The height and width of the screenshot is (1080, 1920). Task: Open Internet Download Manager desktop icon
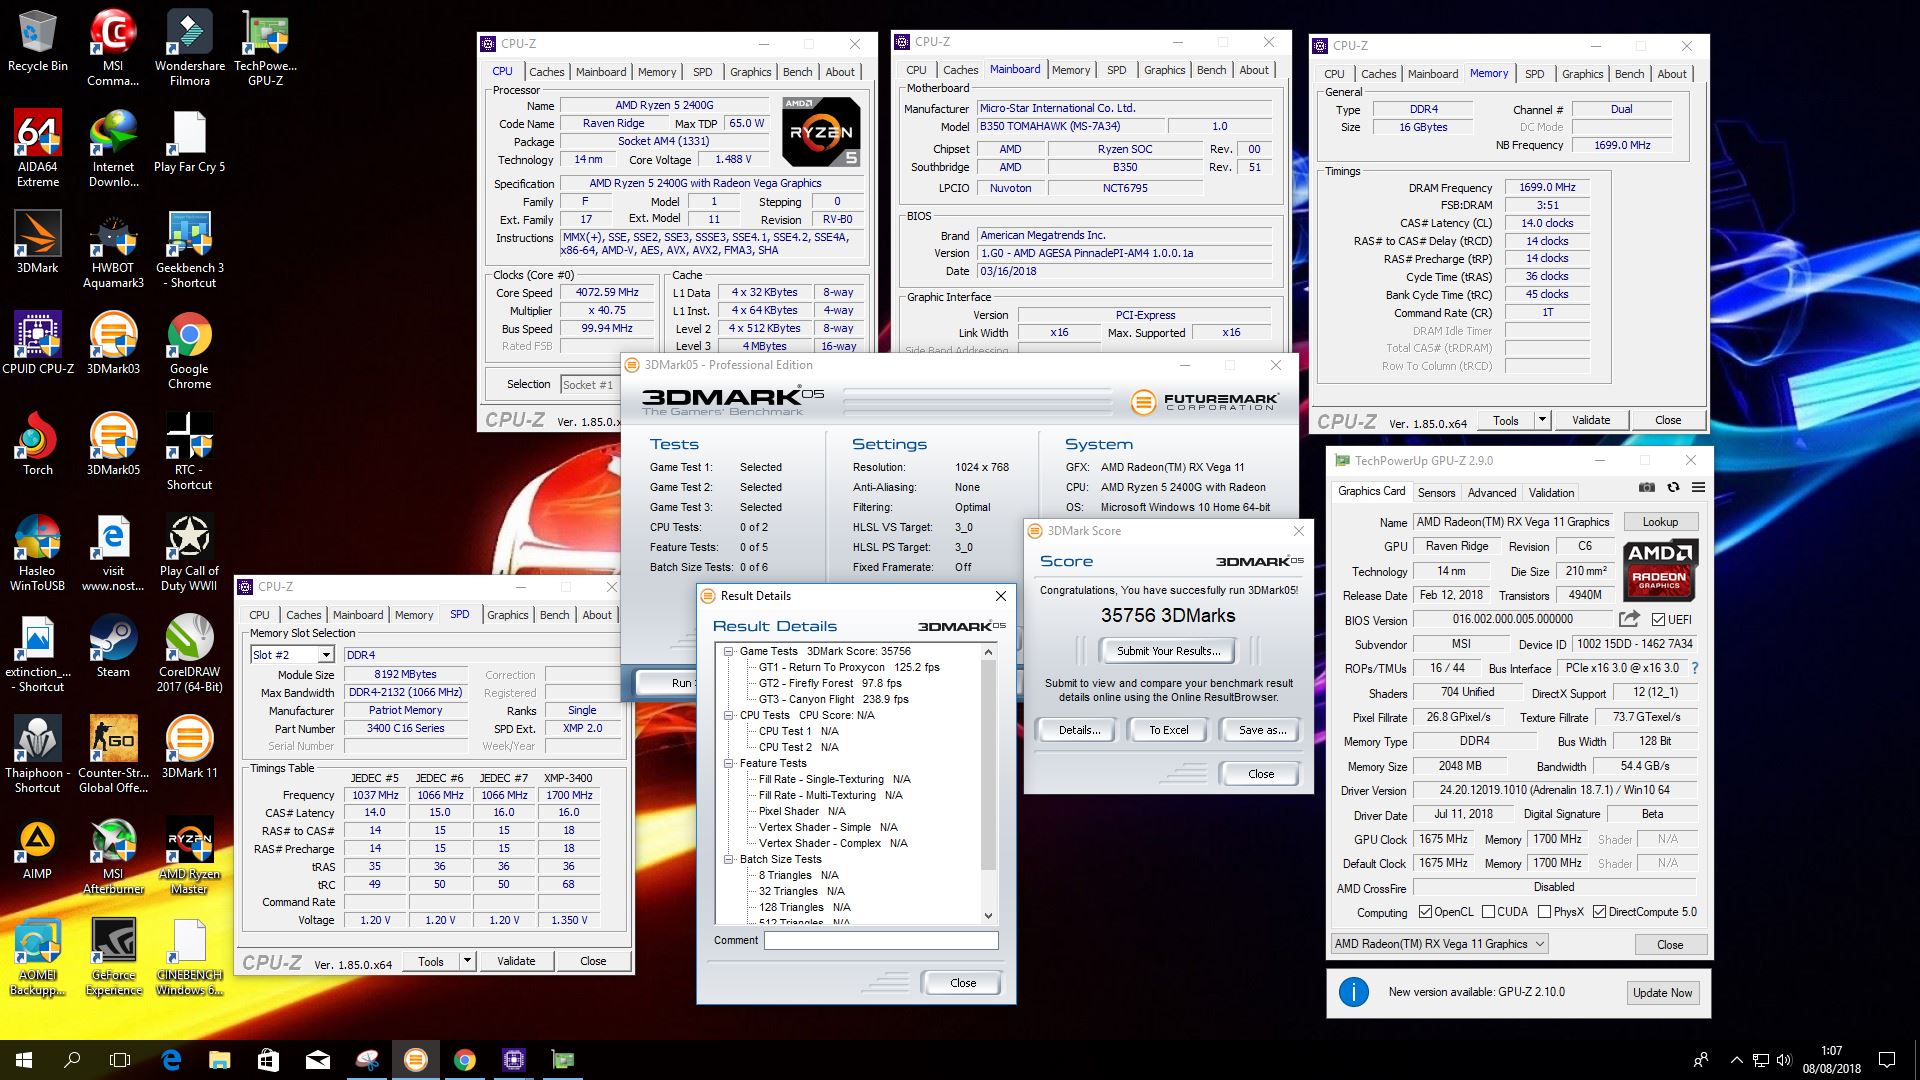(x=113, y=148)
